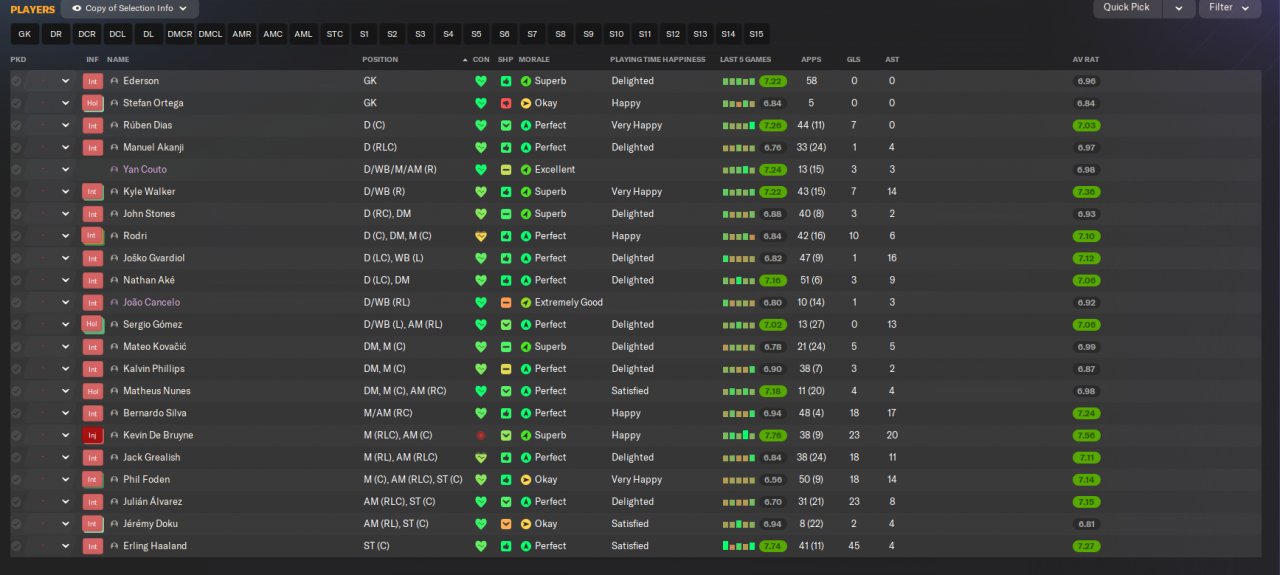Click Kevin De Bruyne's 7.56 average rating
Screen dimensions: 1280x575
pyautogui.click(x=1086, y=435)
